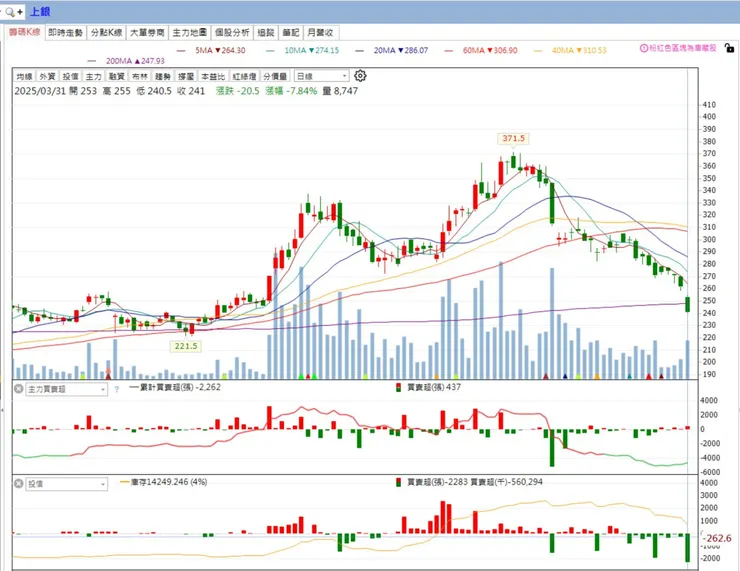Open the 月營收 monthly revenue tab
This screenshot has width=740, height=571.
(x=321, y=33)
